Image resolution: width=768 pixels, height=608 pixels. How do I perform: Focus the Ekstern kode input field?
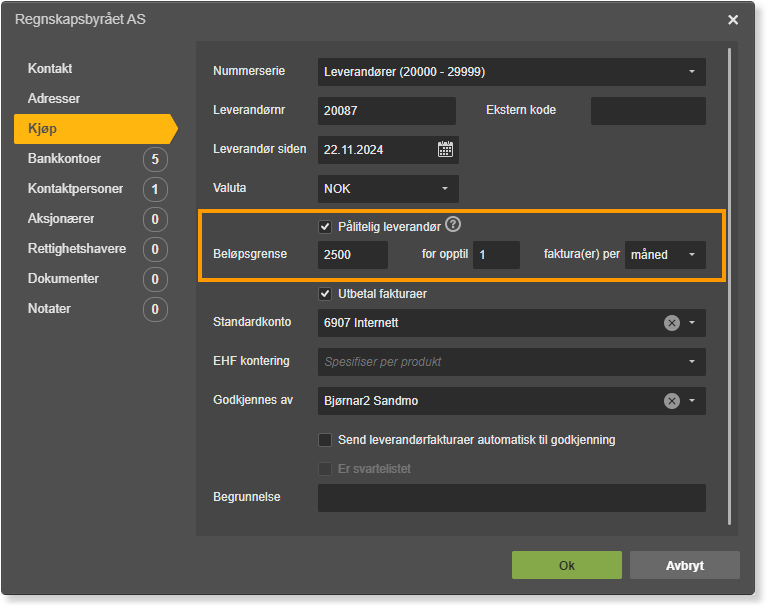[x=648, y=111]
